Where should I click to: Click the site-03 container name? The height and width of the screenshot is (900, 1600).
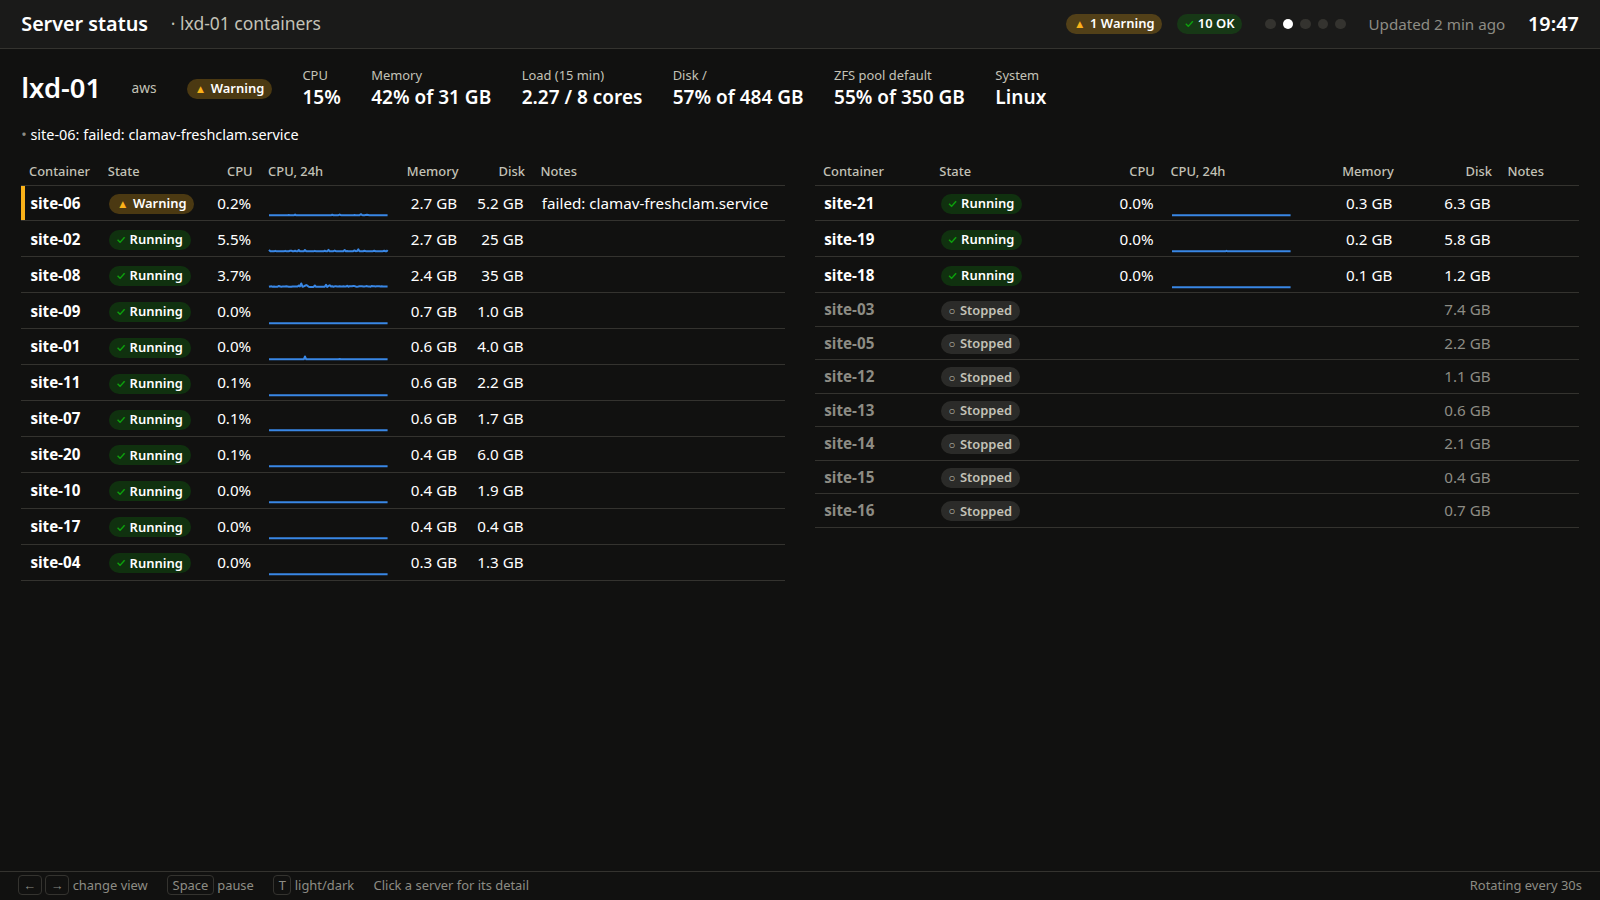point(849,310)
